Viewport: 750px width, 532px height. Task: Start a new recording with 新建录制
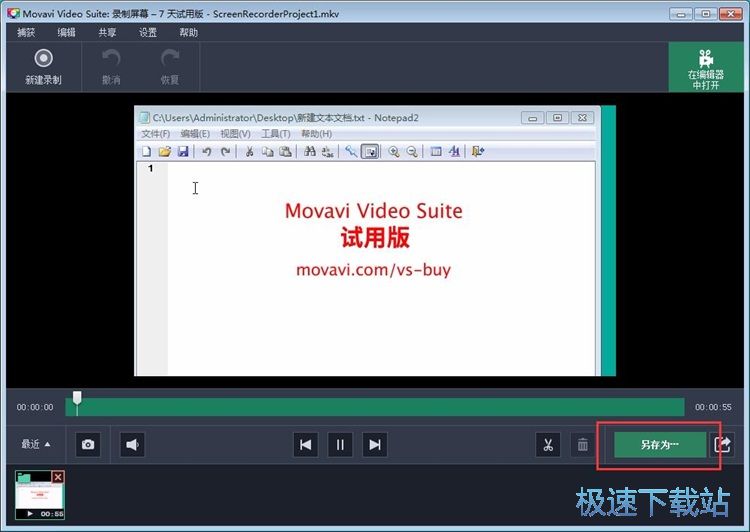43,66
